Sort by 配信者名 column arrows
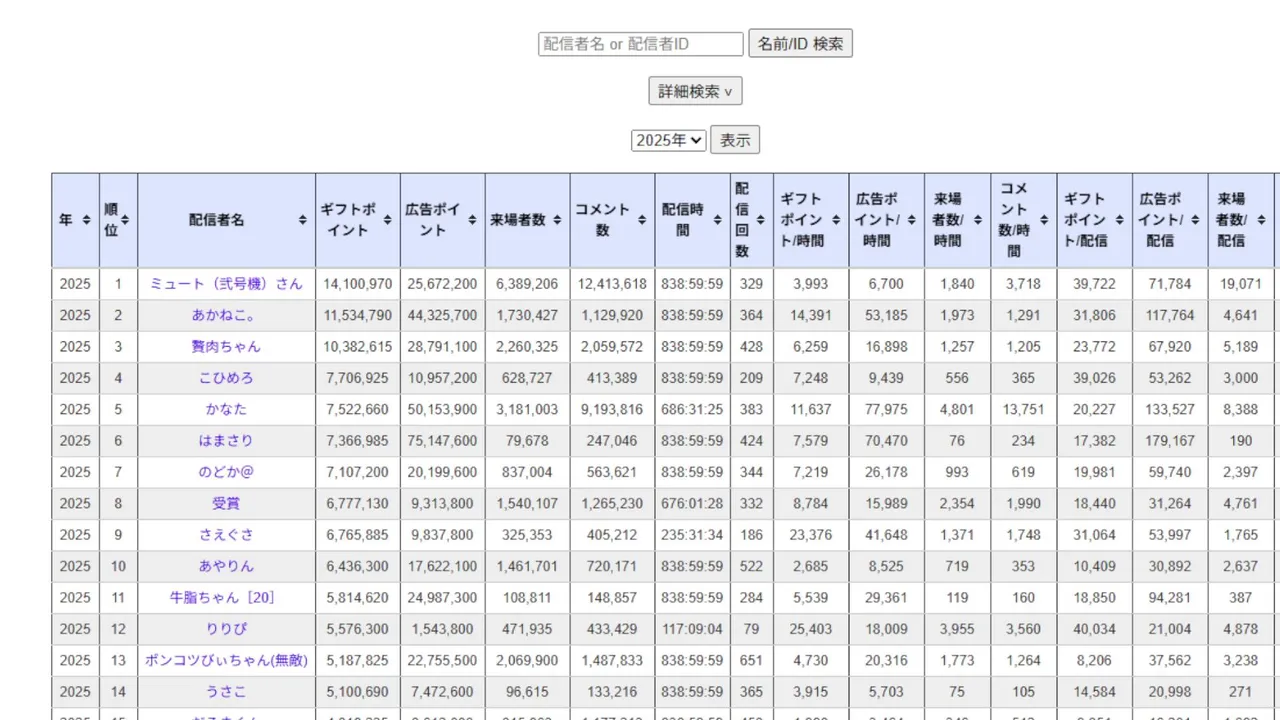 point(302,220)
